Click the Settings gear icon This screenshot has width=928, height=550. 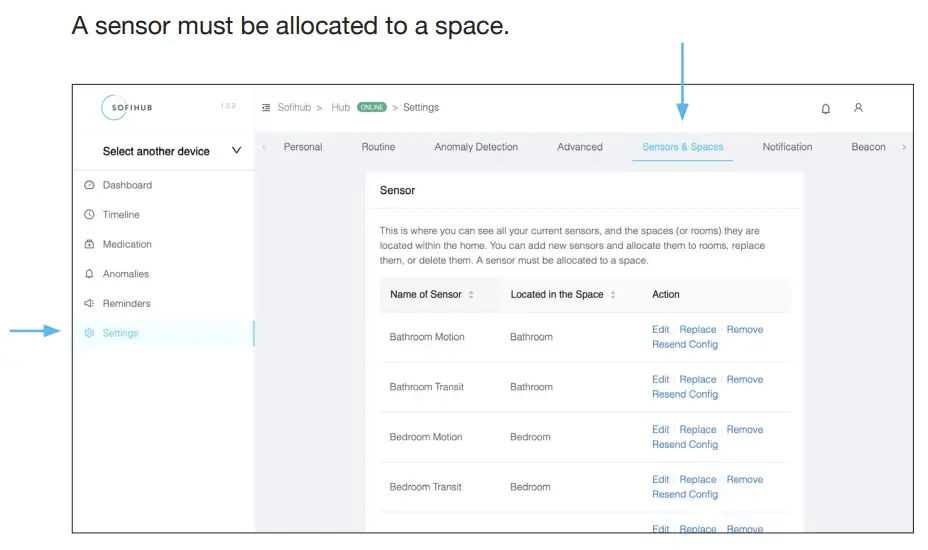(89, 333)
